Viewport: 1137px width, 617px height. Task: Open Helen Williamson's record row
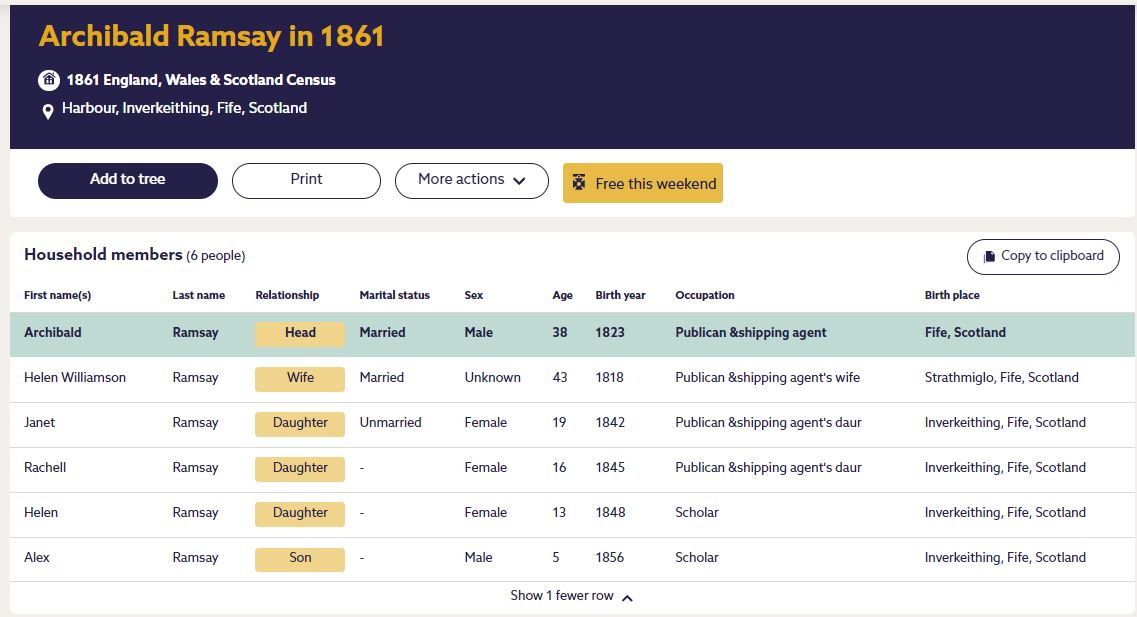pyautogui.click(x=75, y=378)
